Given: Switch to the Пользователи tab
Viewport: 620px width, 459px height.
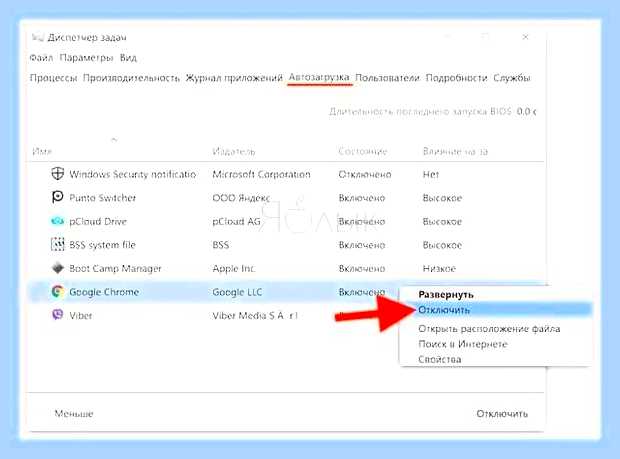Looking at the screenshot, I should click(387, 78).
